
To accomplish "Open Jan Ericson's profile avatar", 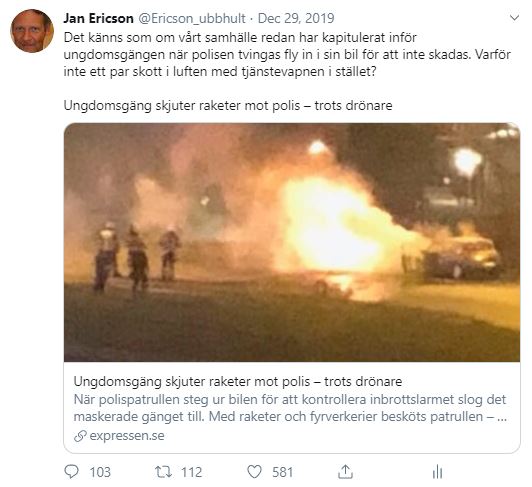I will pos(32,31).
